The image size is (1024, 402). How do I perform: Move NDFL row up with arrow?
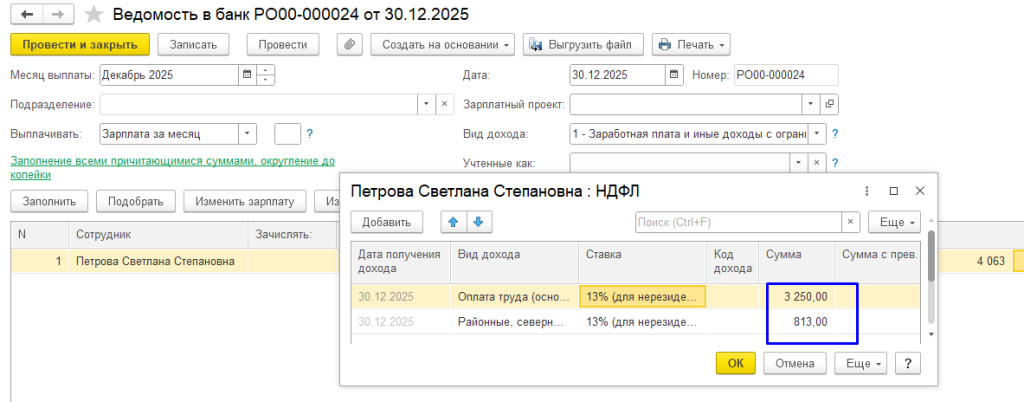[x=454, y=222]
